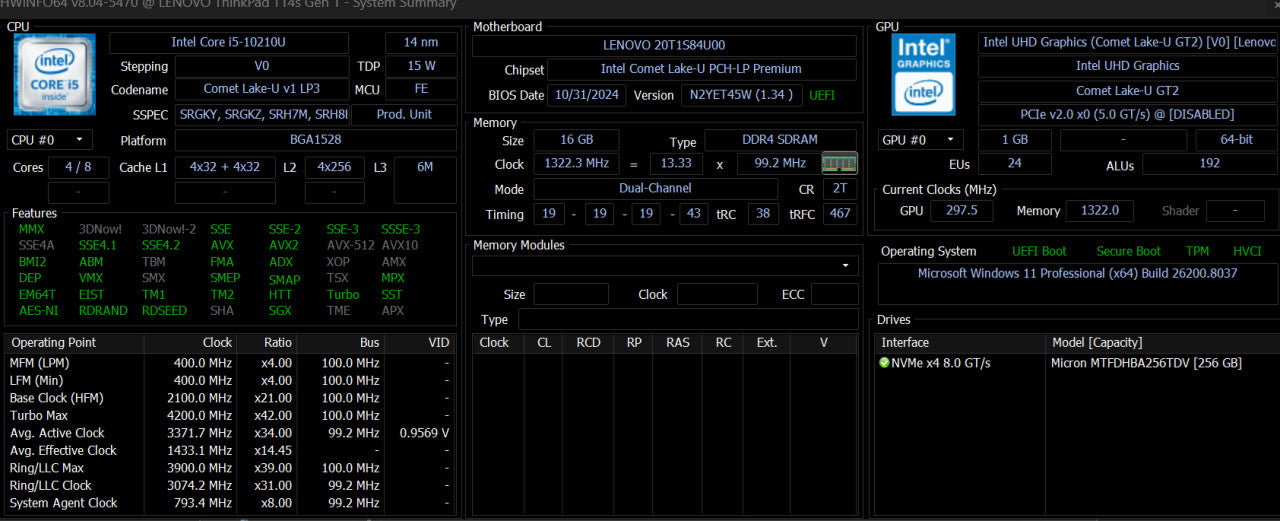Click the Interface column header in Drives
Viewport: 1280px width, 521px height.
pos(960,343)
